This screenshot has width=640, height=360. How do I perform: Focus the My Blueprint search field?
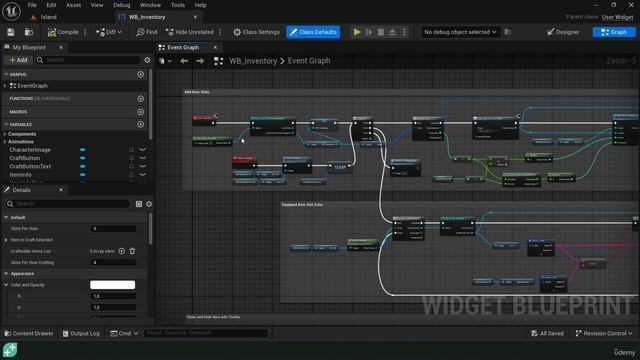tap(88, 60)
